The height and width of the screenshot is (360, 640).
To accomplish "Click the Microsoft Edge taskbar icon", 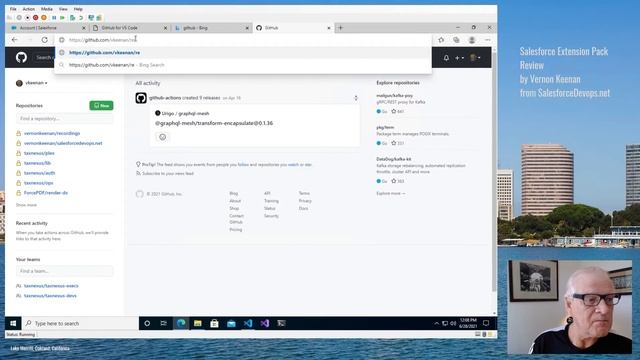I will 181,323.
